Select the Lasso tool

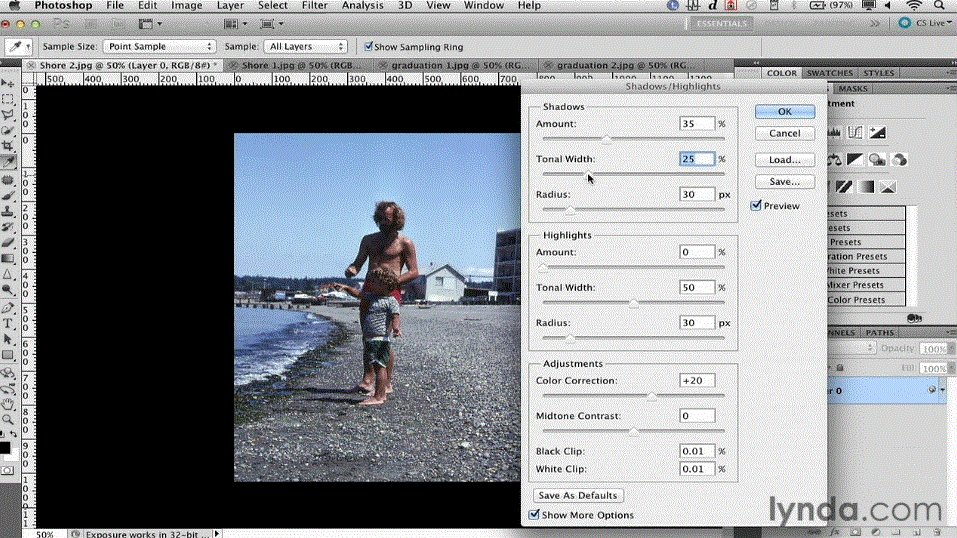tap(8, 115)
